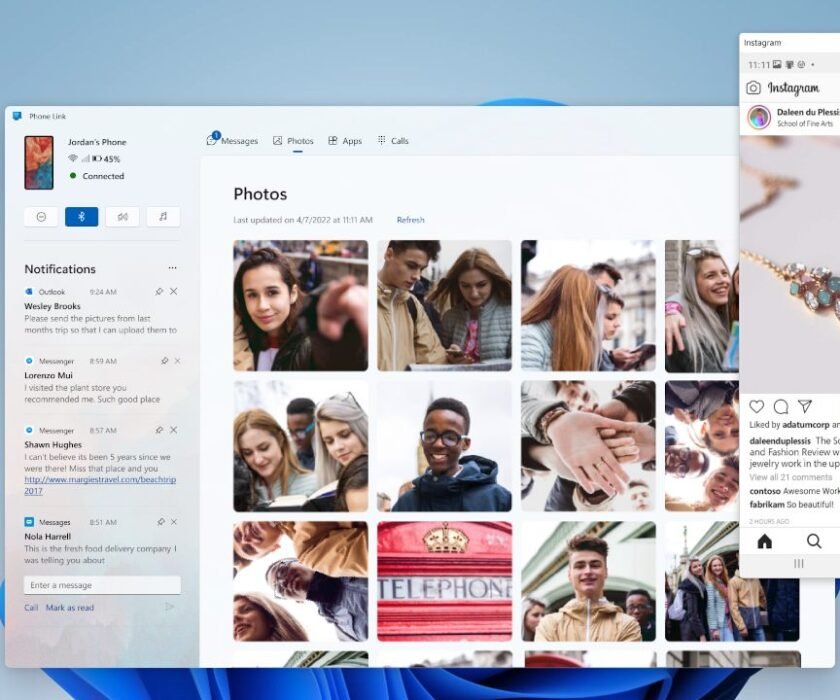Switch to the Messages tab
The height and width of the screenshot is (700, 840).
pyautogui.click(x=232, y=141)
